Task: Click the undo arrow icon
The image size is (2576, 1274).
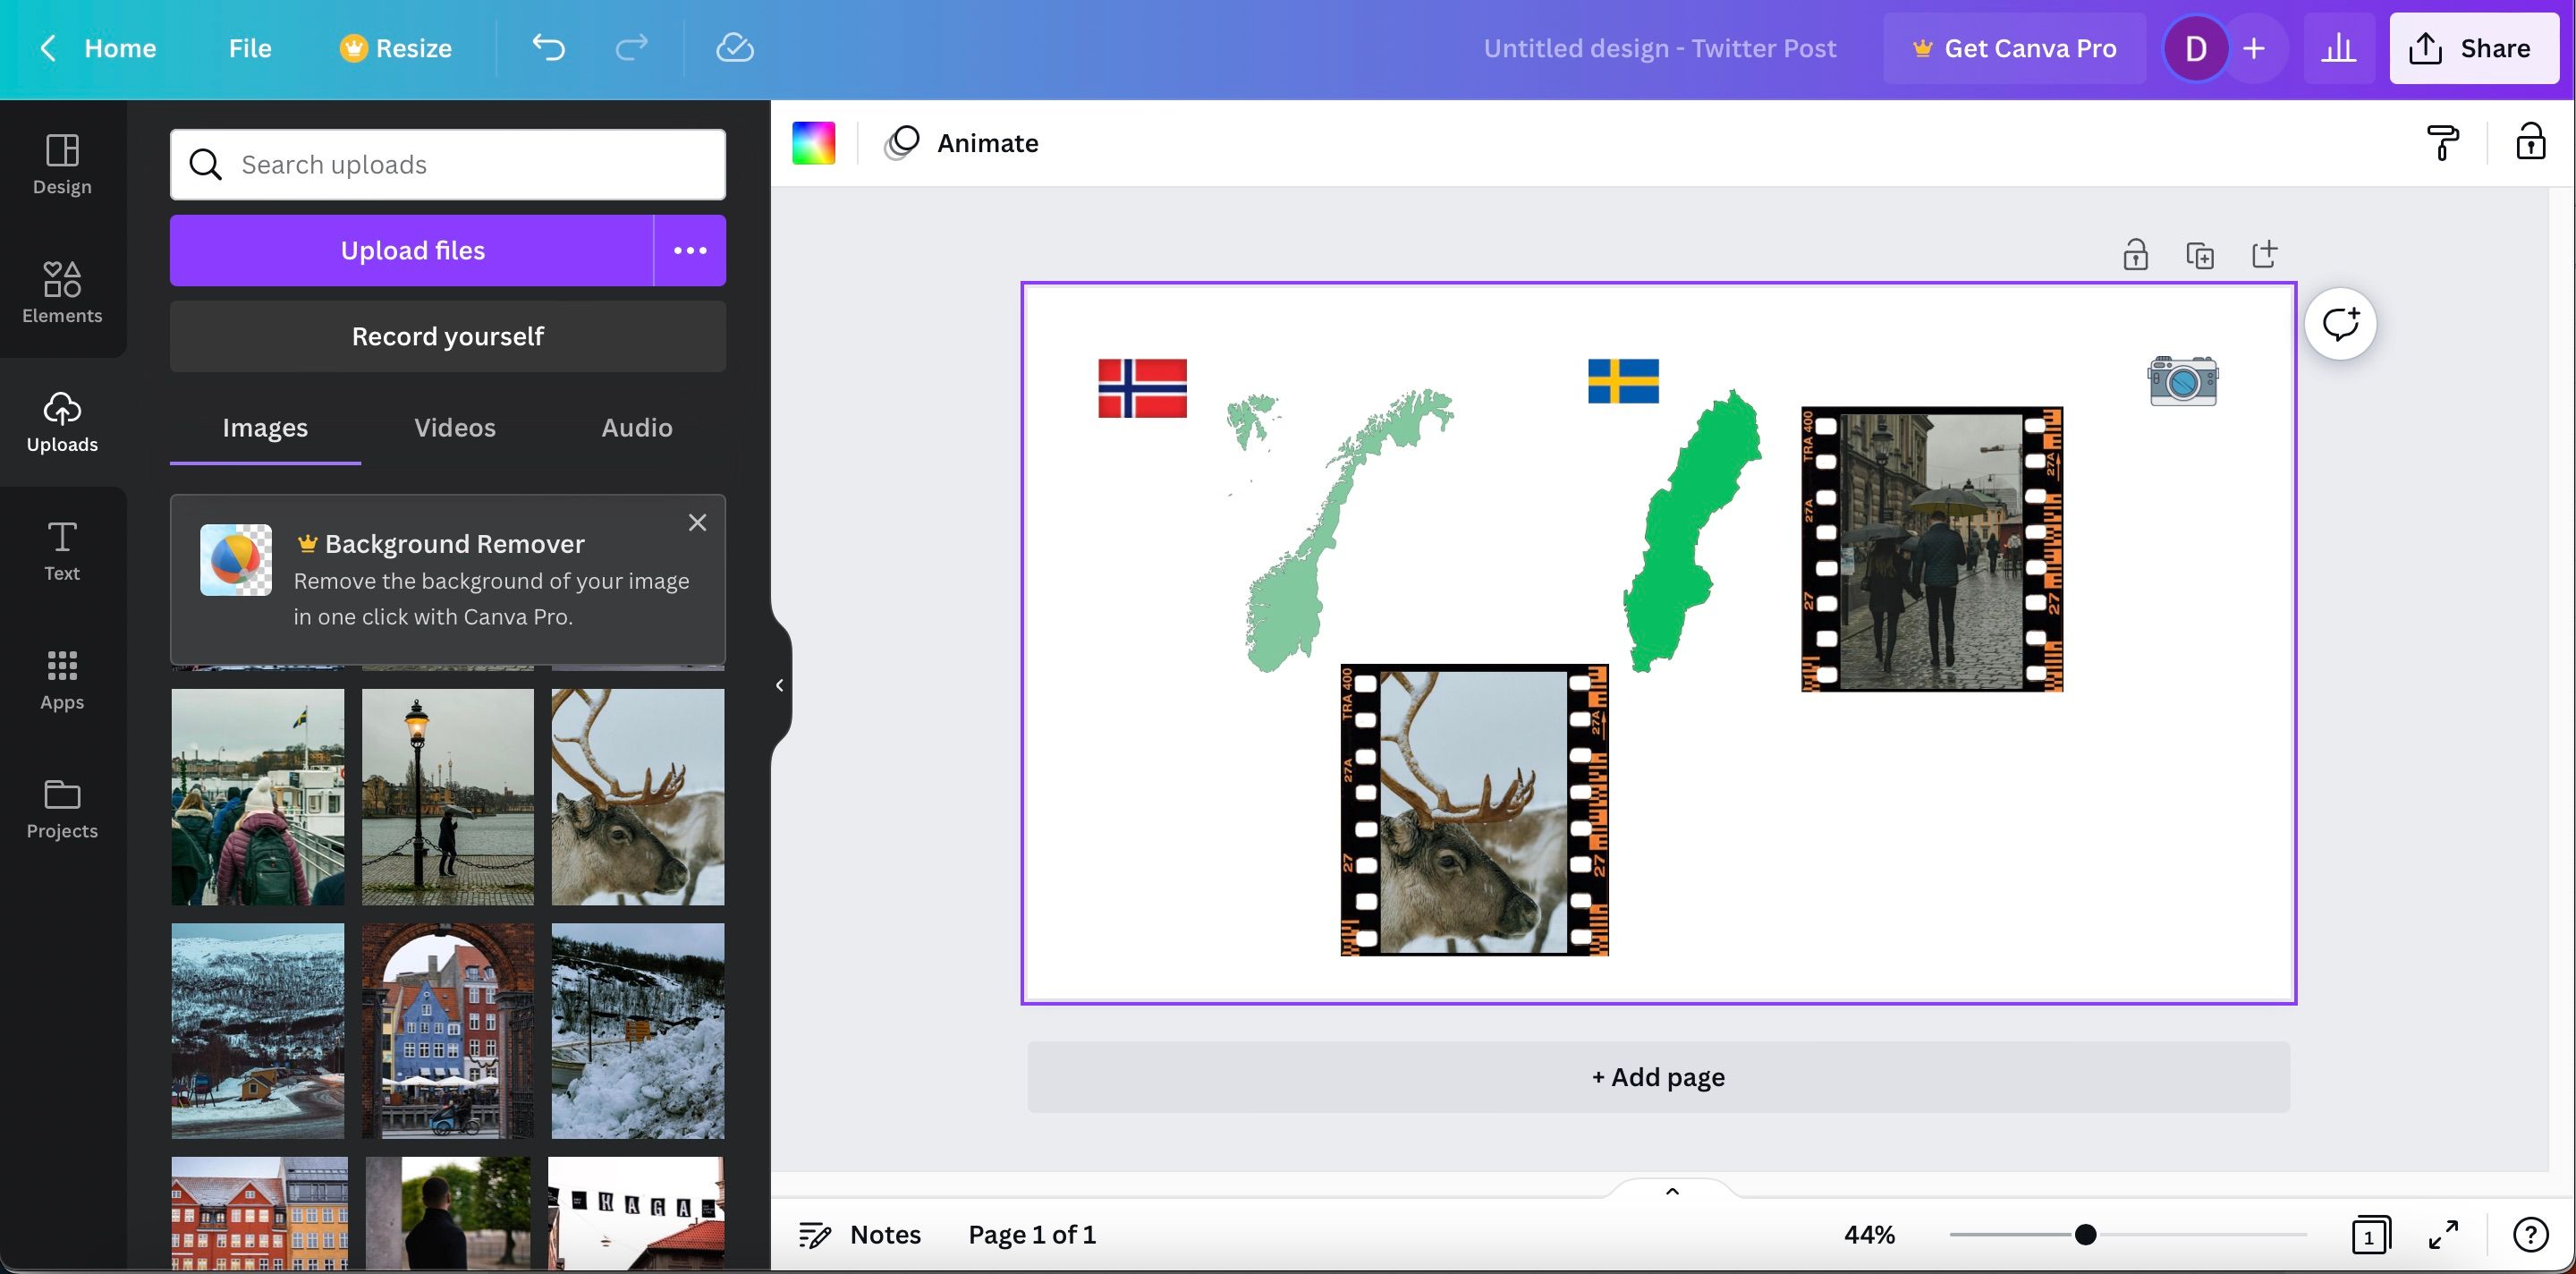Action: (548, 48)
